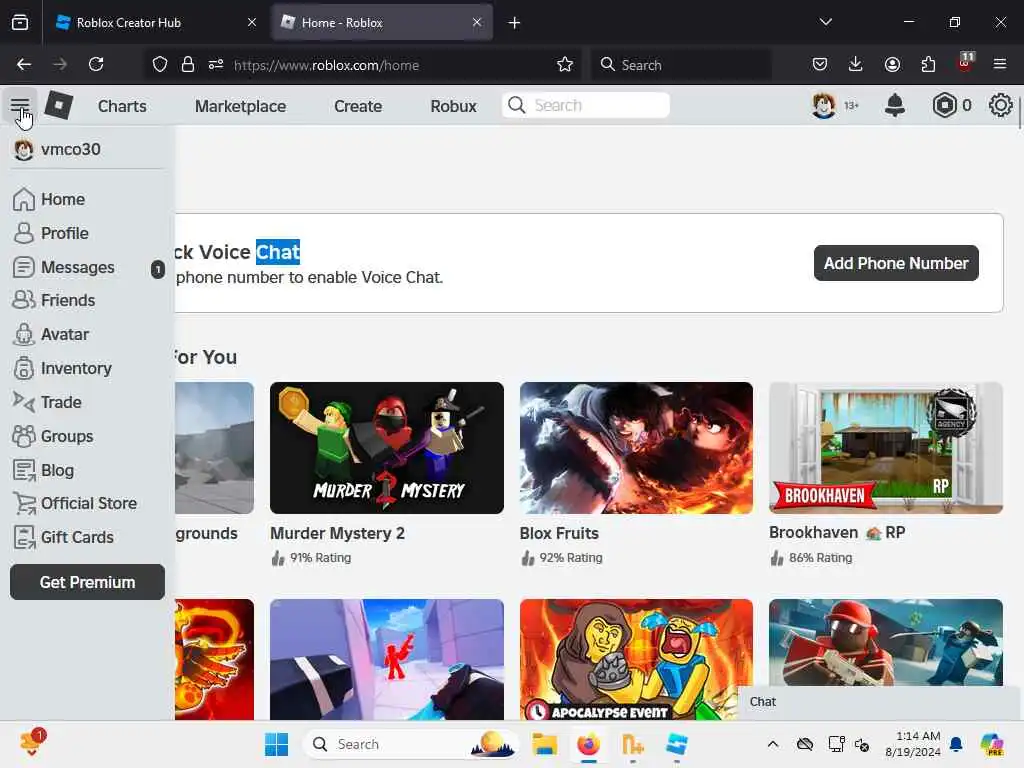Open Firefox View icon in the tab strip
The height and width of the screenshot is (768, 1024).
click(20, 22)
